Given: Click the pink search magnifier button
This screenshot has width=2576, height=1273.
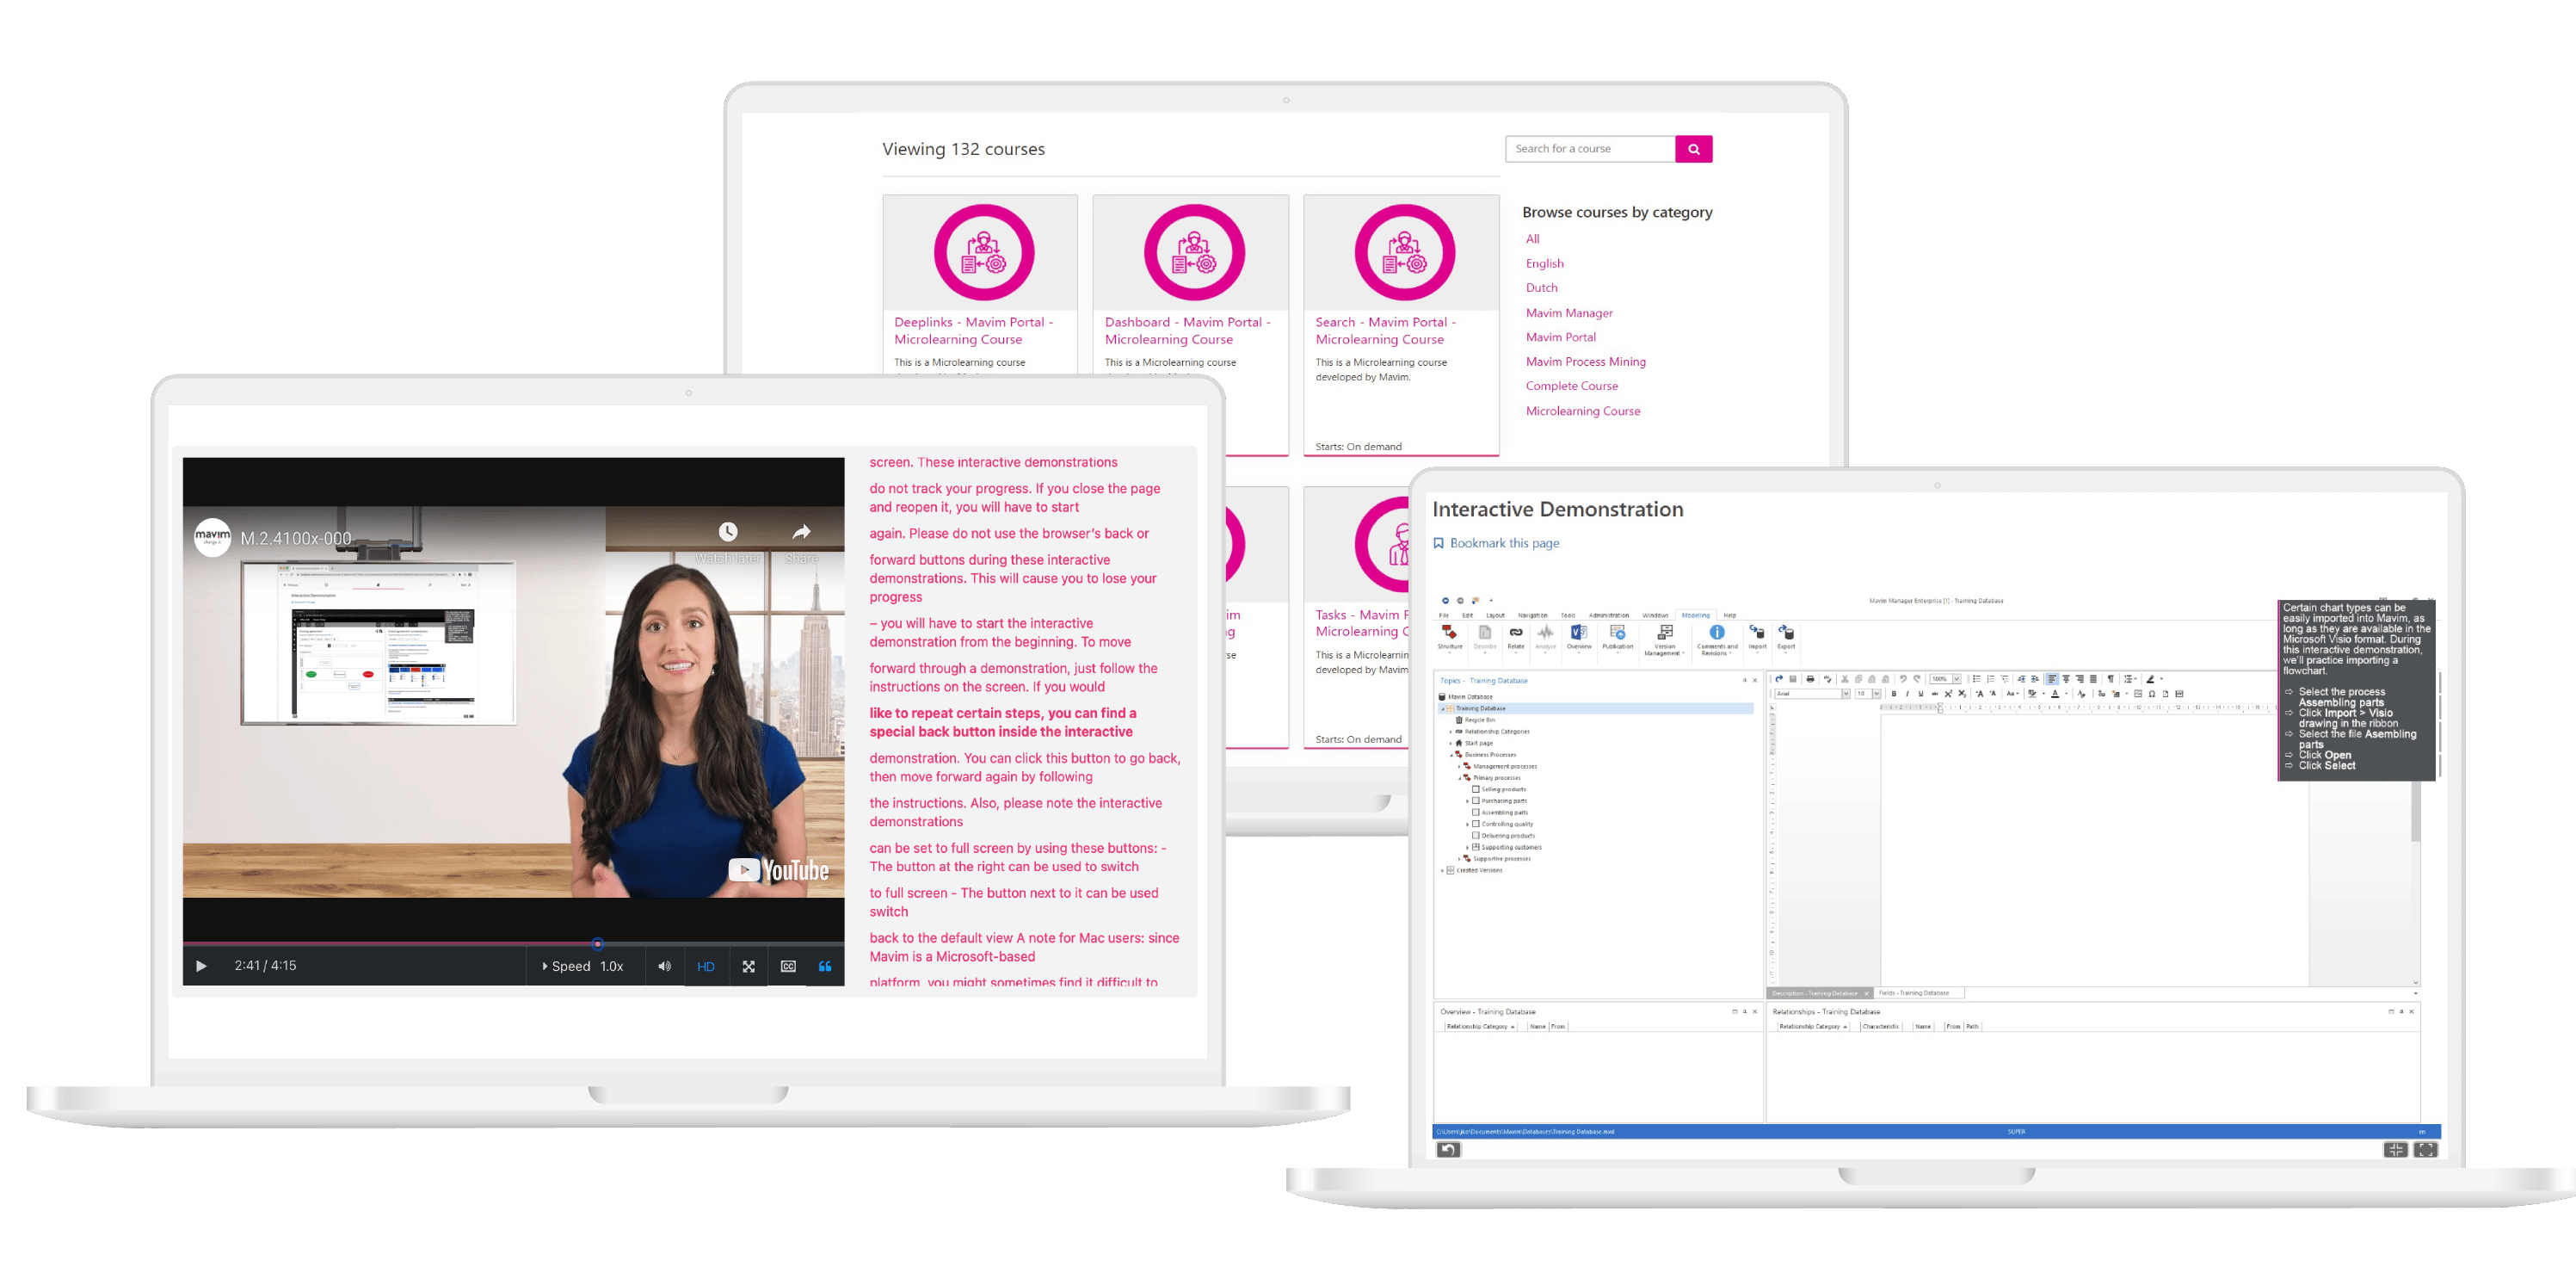Looking at the screenshot, I should (1693, 149).
